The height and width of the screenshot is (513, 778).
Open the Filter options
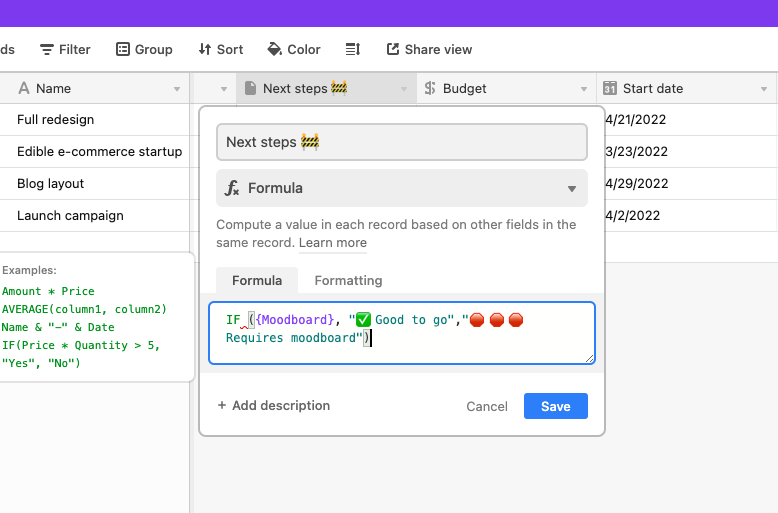65,50
